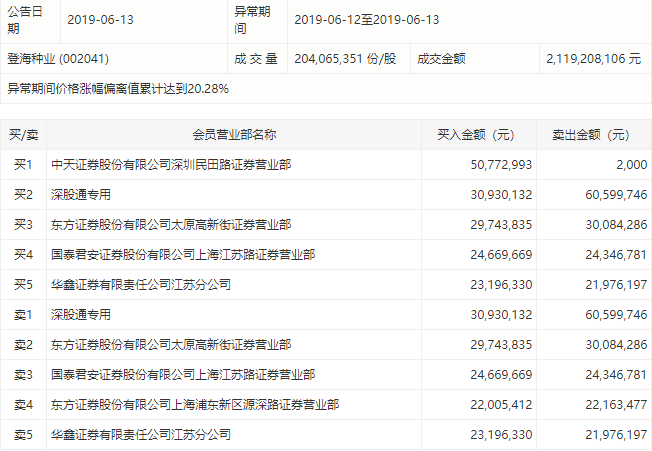Click the 买1 rank cell
652x451 pixels.
pos(23,165)
